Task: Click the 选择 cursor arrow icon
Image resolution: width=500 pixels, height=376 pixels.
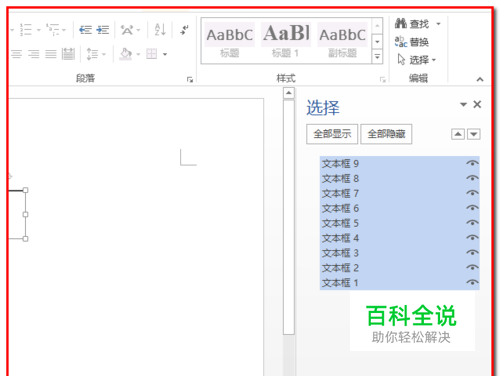Action: tap(401, 60)
